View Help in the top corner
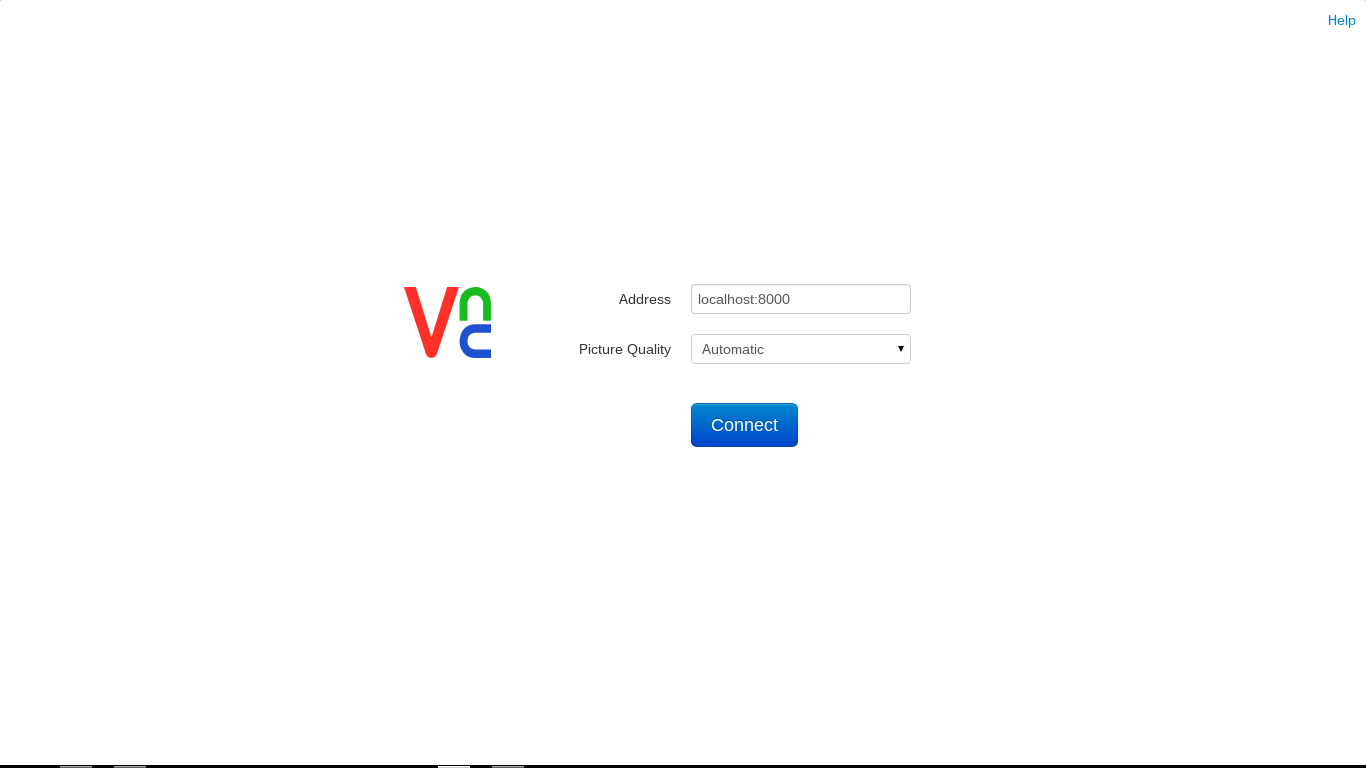The image size is (1366, 768). point(1341,20)
